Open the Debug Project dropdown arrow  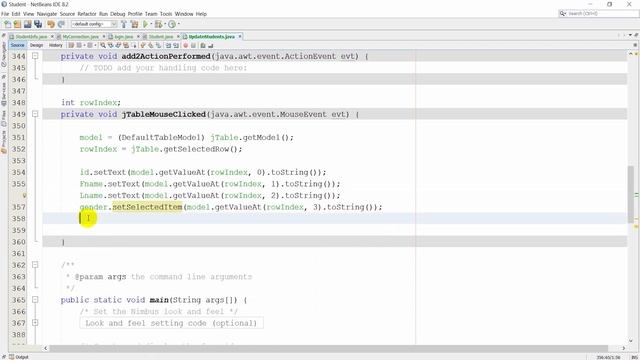tap(164, 24)
